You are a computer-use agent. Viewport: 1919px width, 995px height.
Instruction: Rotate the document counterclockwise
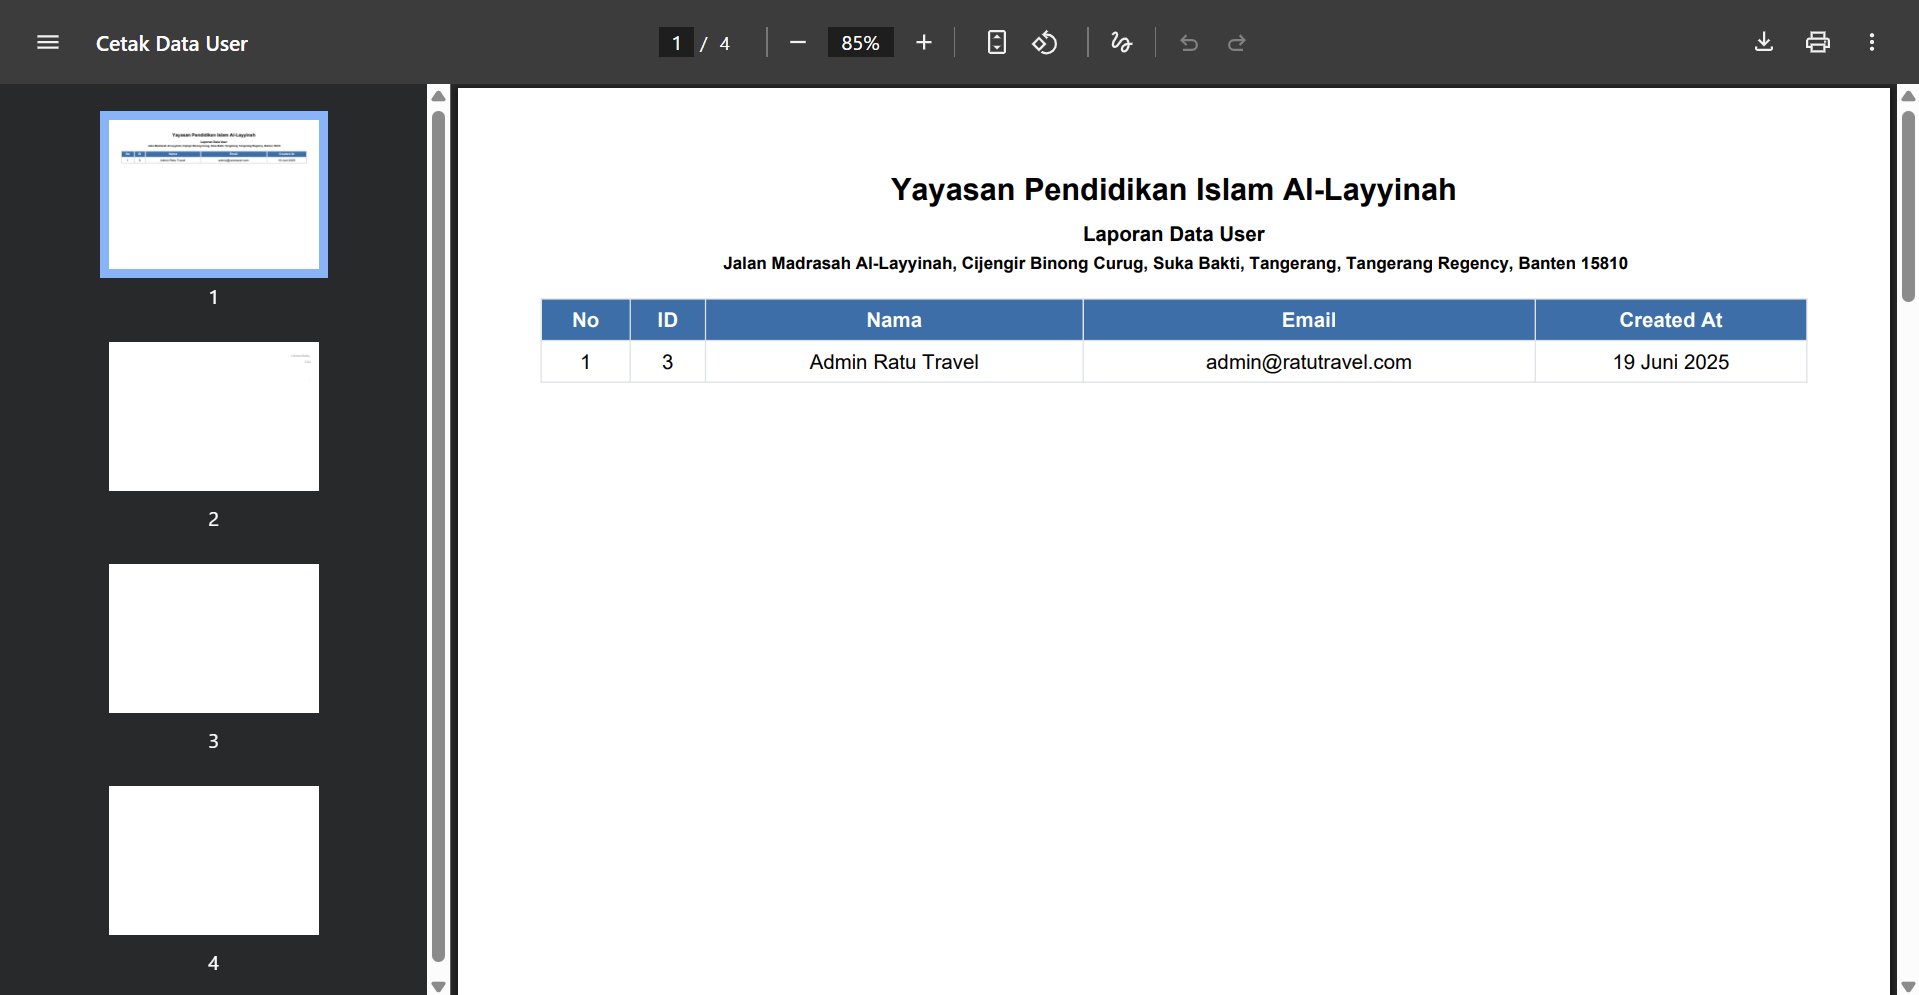pos(1045,42)
